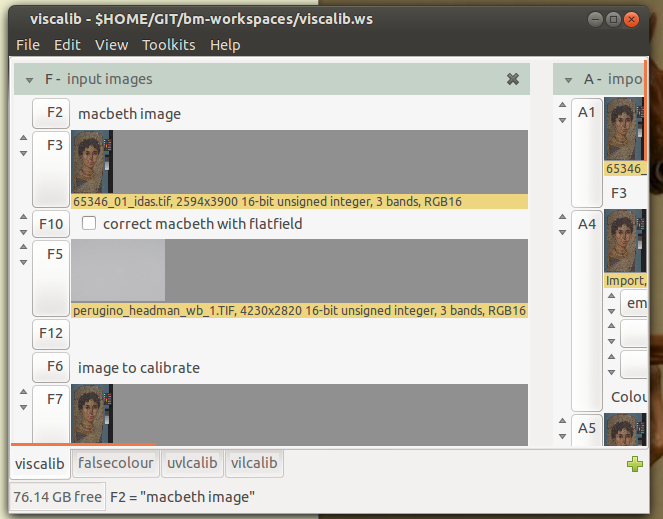
Task: Click the perugino_headman_wb_1.TIF caption in F5
Action: 299,310
